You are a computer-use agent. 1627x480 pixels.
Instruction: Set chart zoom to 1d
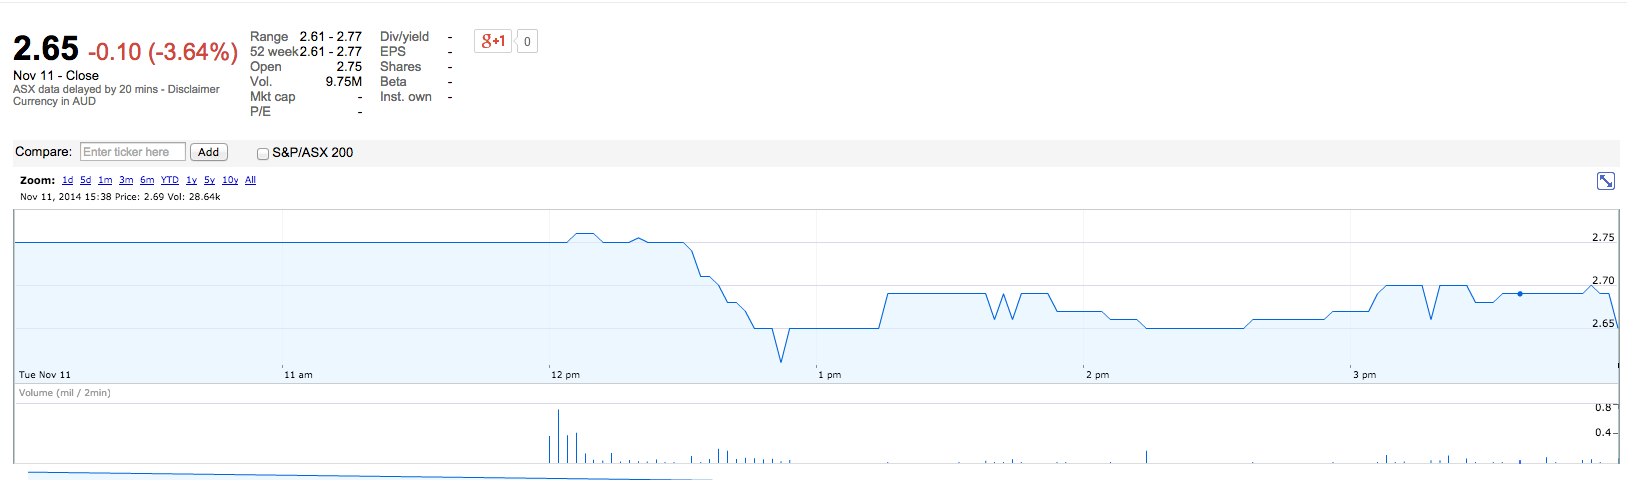[67, 180]
